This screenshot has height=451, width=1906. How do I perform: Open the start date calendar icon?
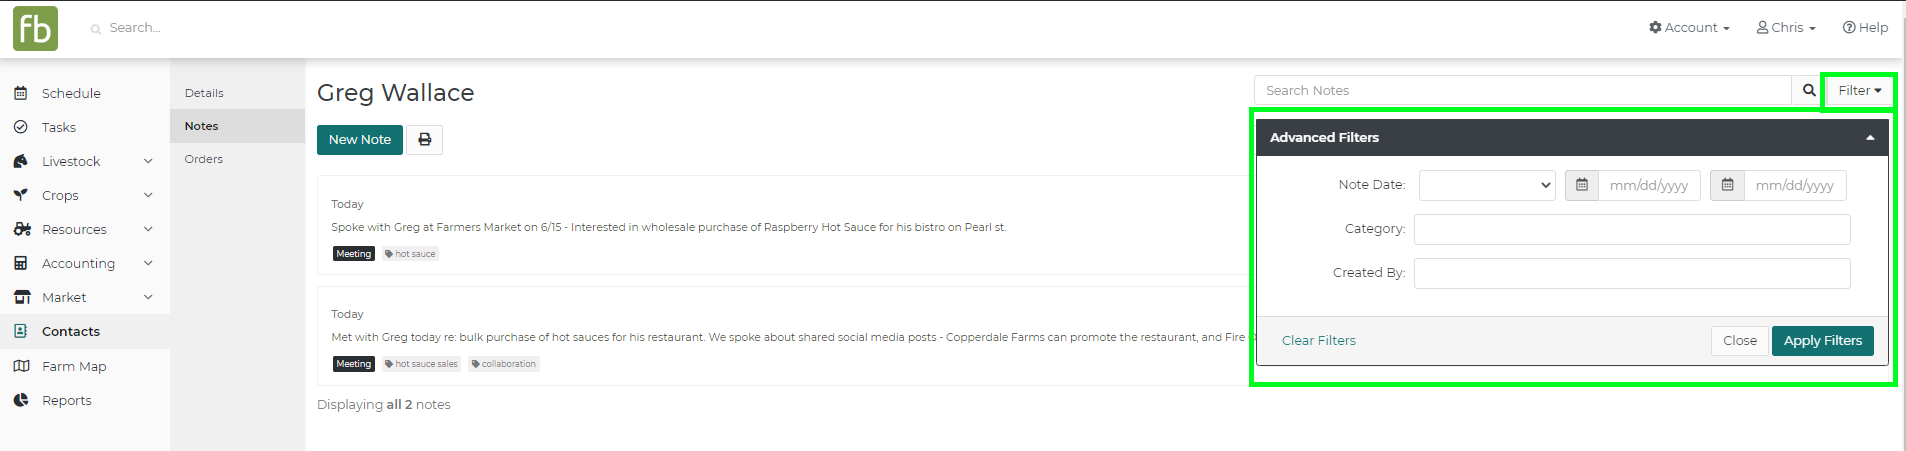tap(1582, 185)
